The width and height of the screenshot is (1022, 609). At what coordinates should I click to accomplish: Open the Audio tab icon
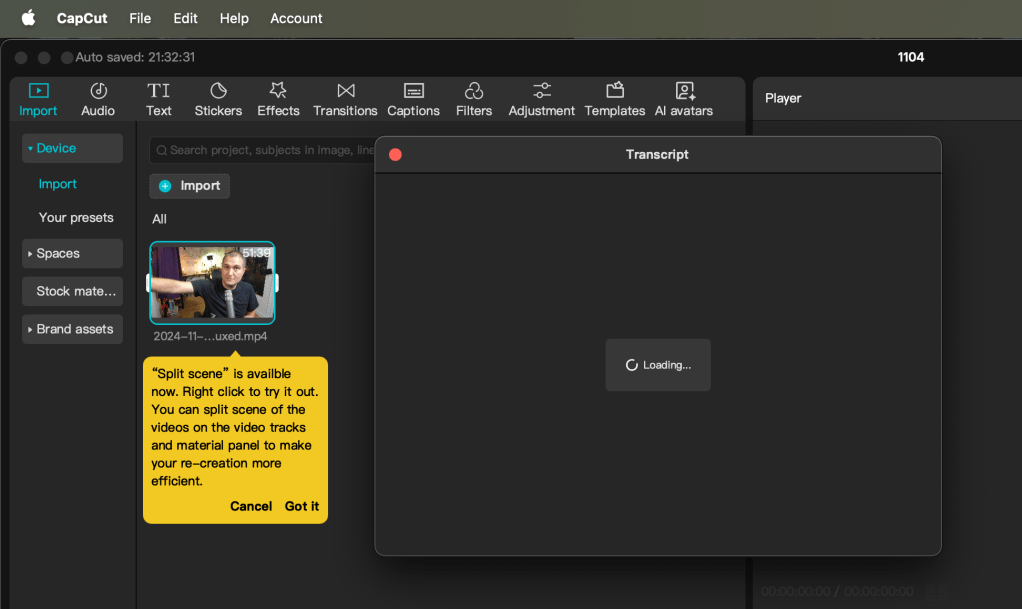coord(98,90)
